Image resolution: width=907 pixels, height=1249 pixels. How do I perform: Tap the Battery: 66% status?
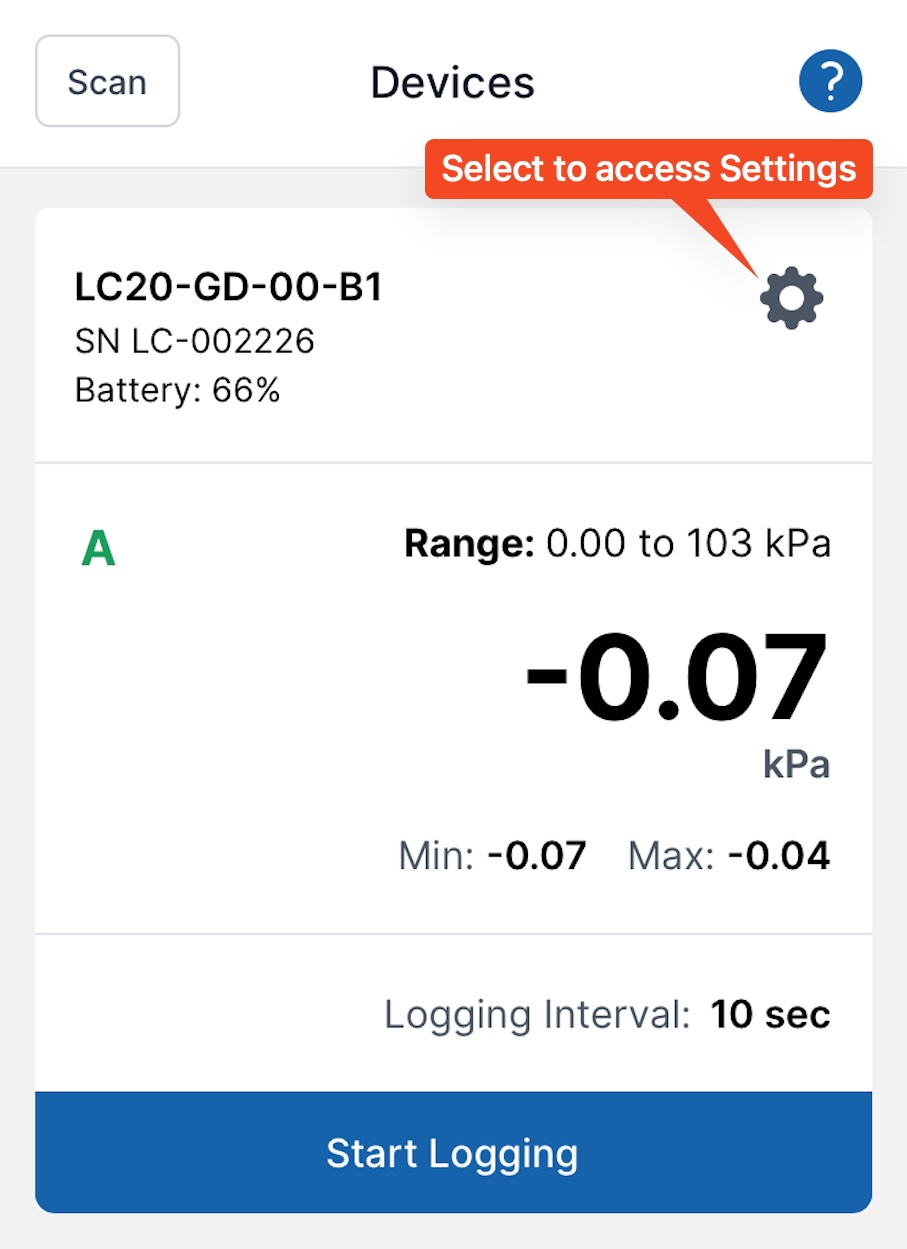[178, 390]
